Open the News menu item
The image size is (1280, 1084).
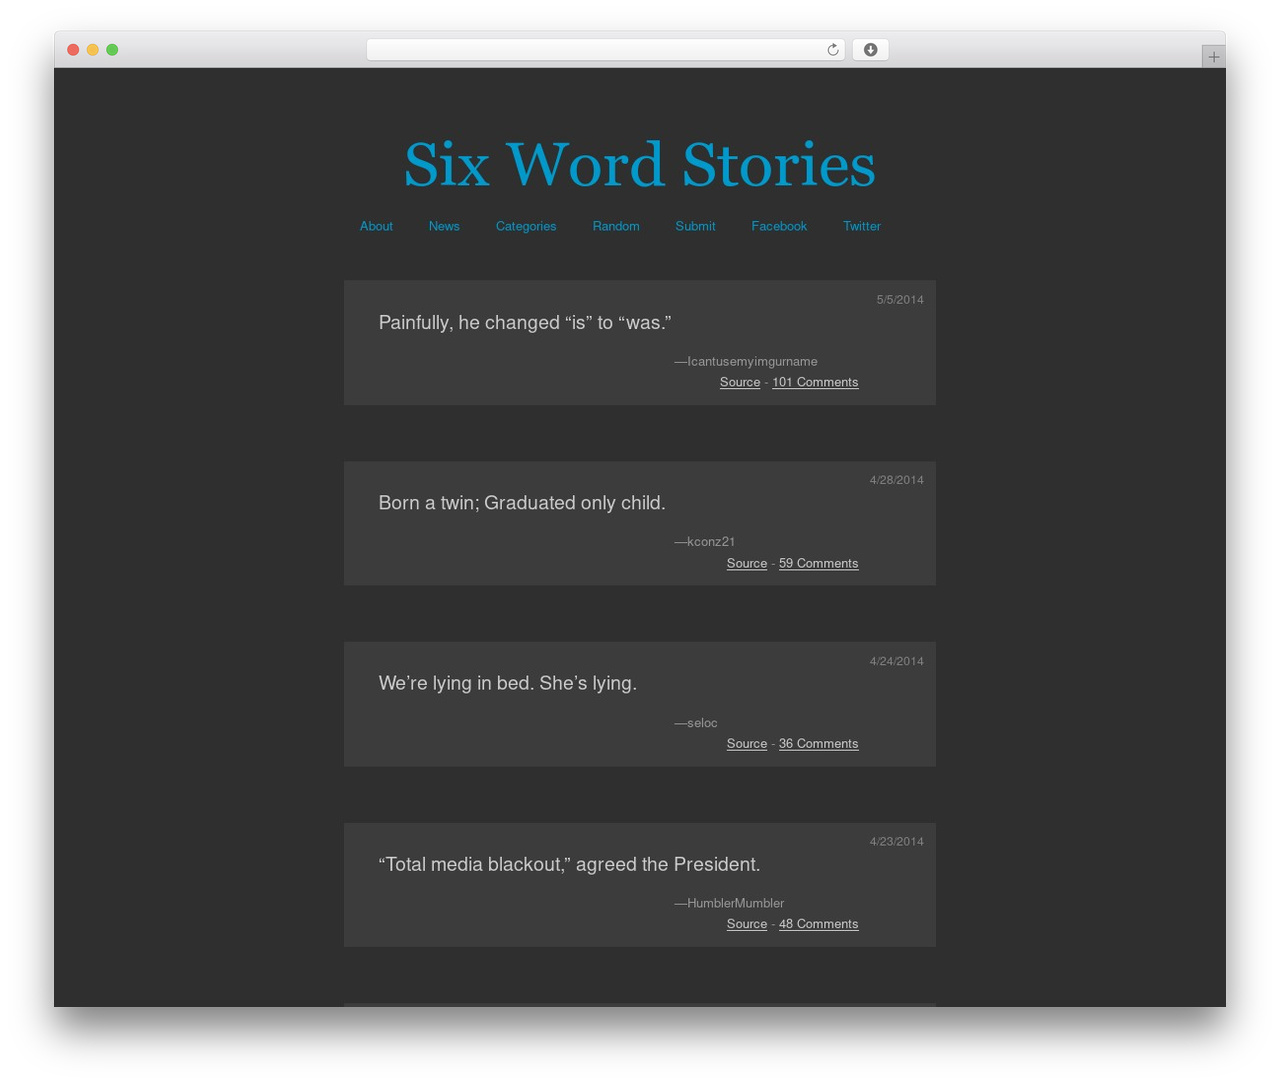point(444,226)
